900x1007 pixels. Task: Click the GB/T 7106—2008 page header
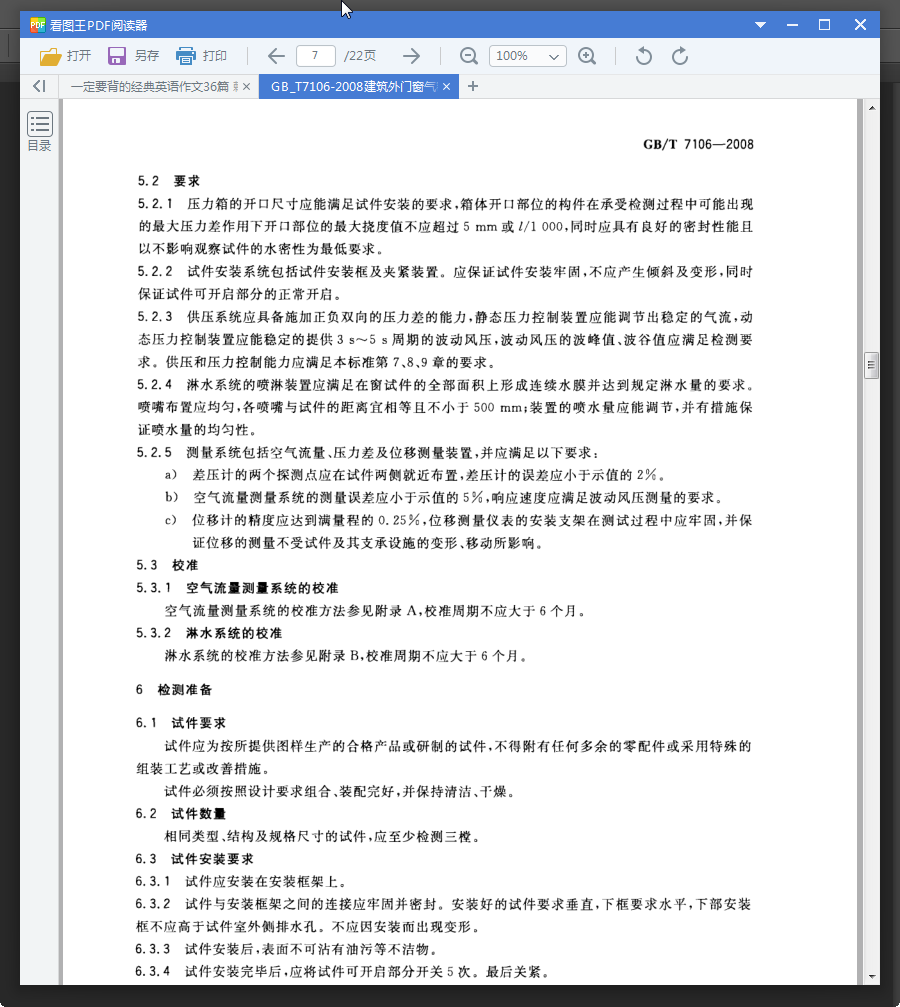tap(698, 144)
